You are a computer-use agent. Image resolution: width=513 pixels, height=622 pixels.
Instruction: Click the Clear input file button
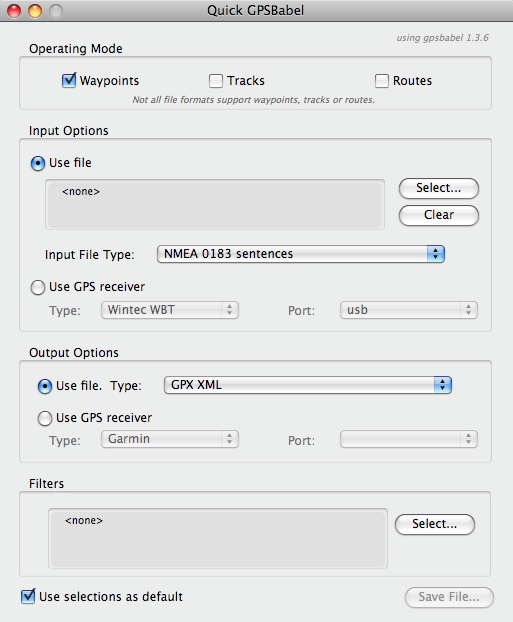click(439, 215)
